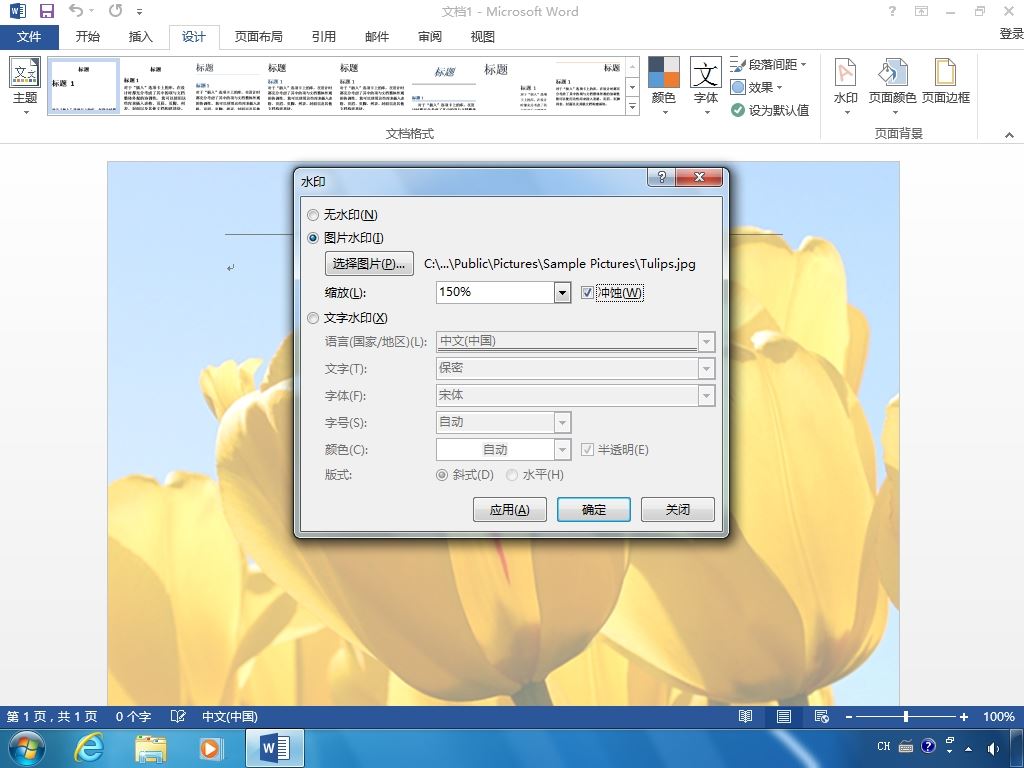Click the Save icon in quick access toolbar
Screen dimensions: 1024x768
point(46,11)
